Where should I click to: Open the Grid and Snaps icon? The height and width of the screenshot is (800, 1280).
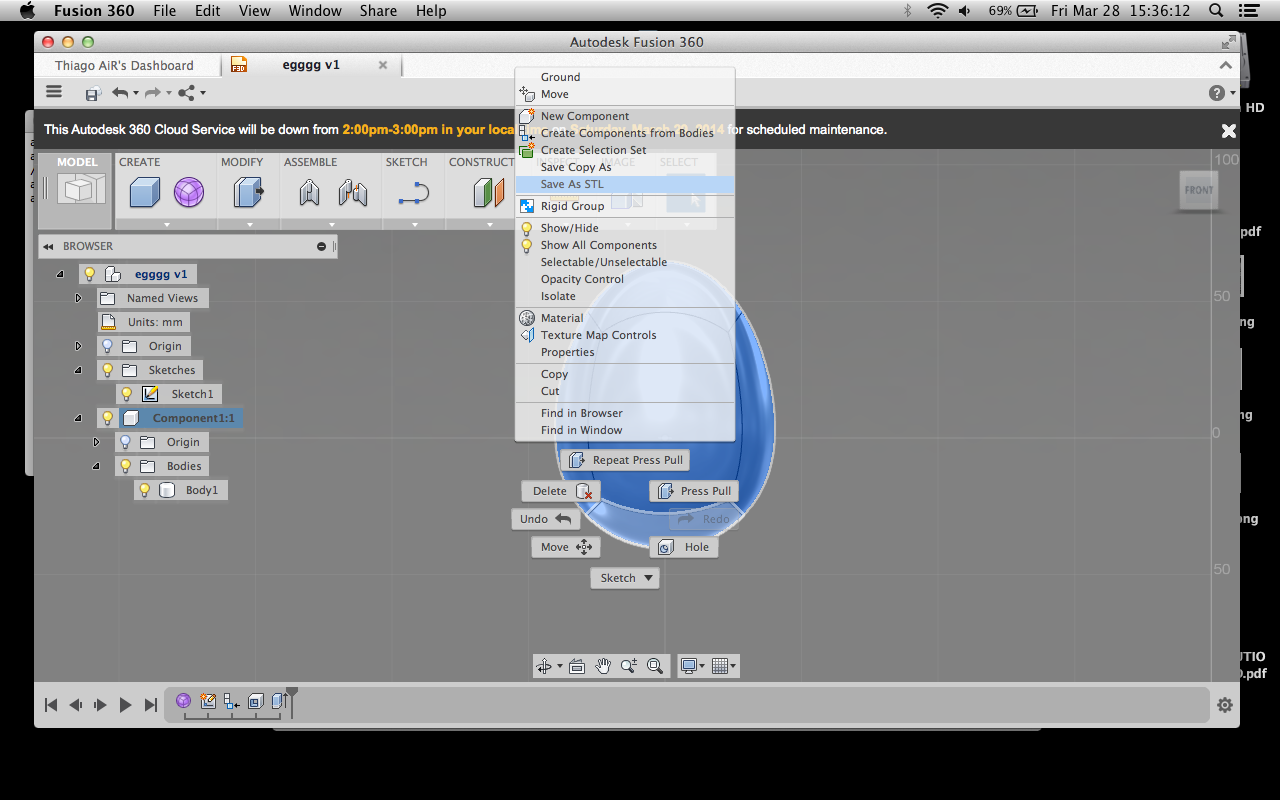719,666
